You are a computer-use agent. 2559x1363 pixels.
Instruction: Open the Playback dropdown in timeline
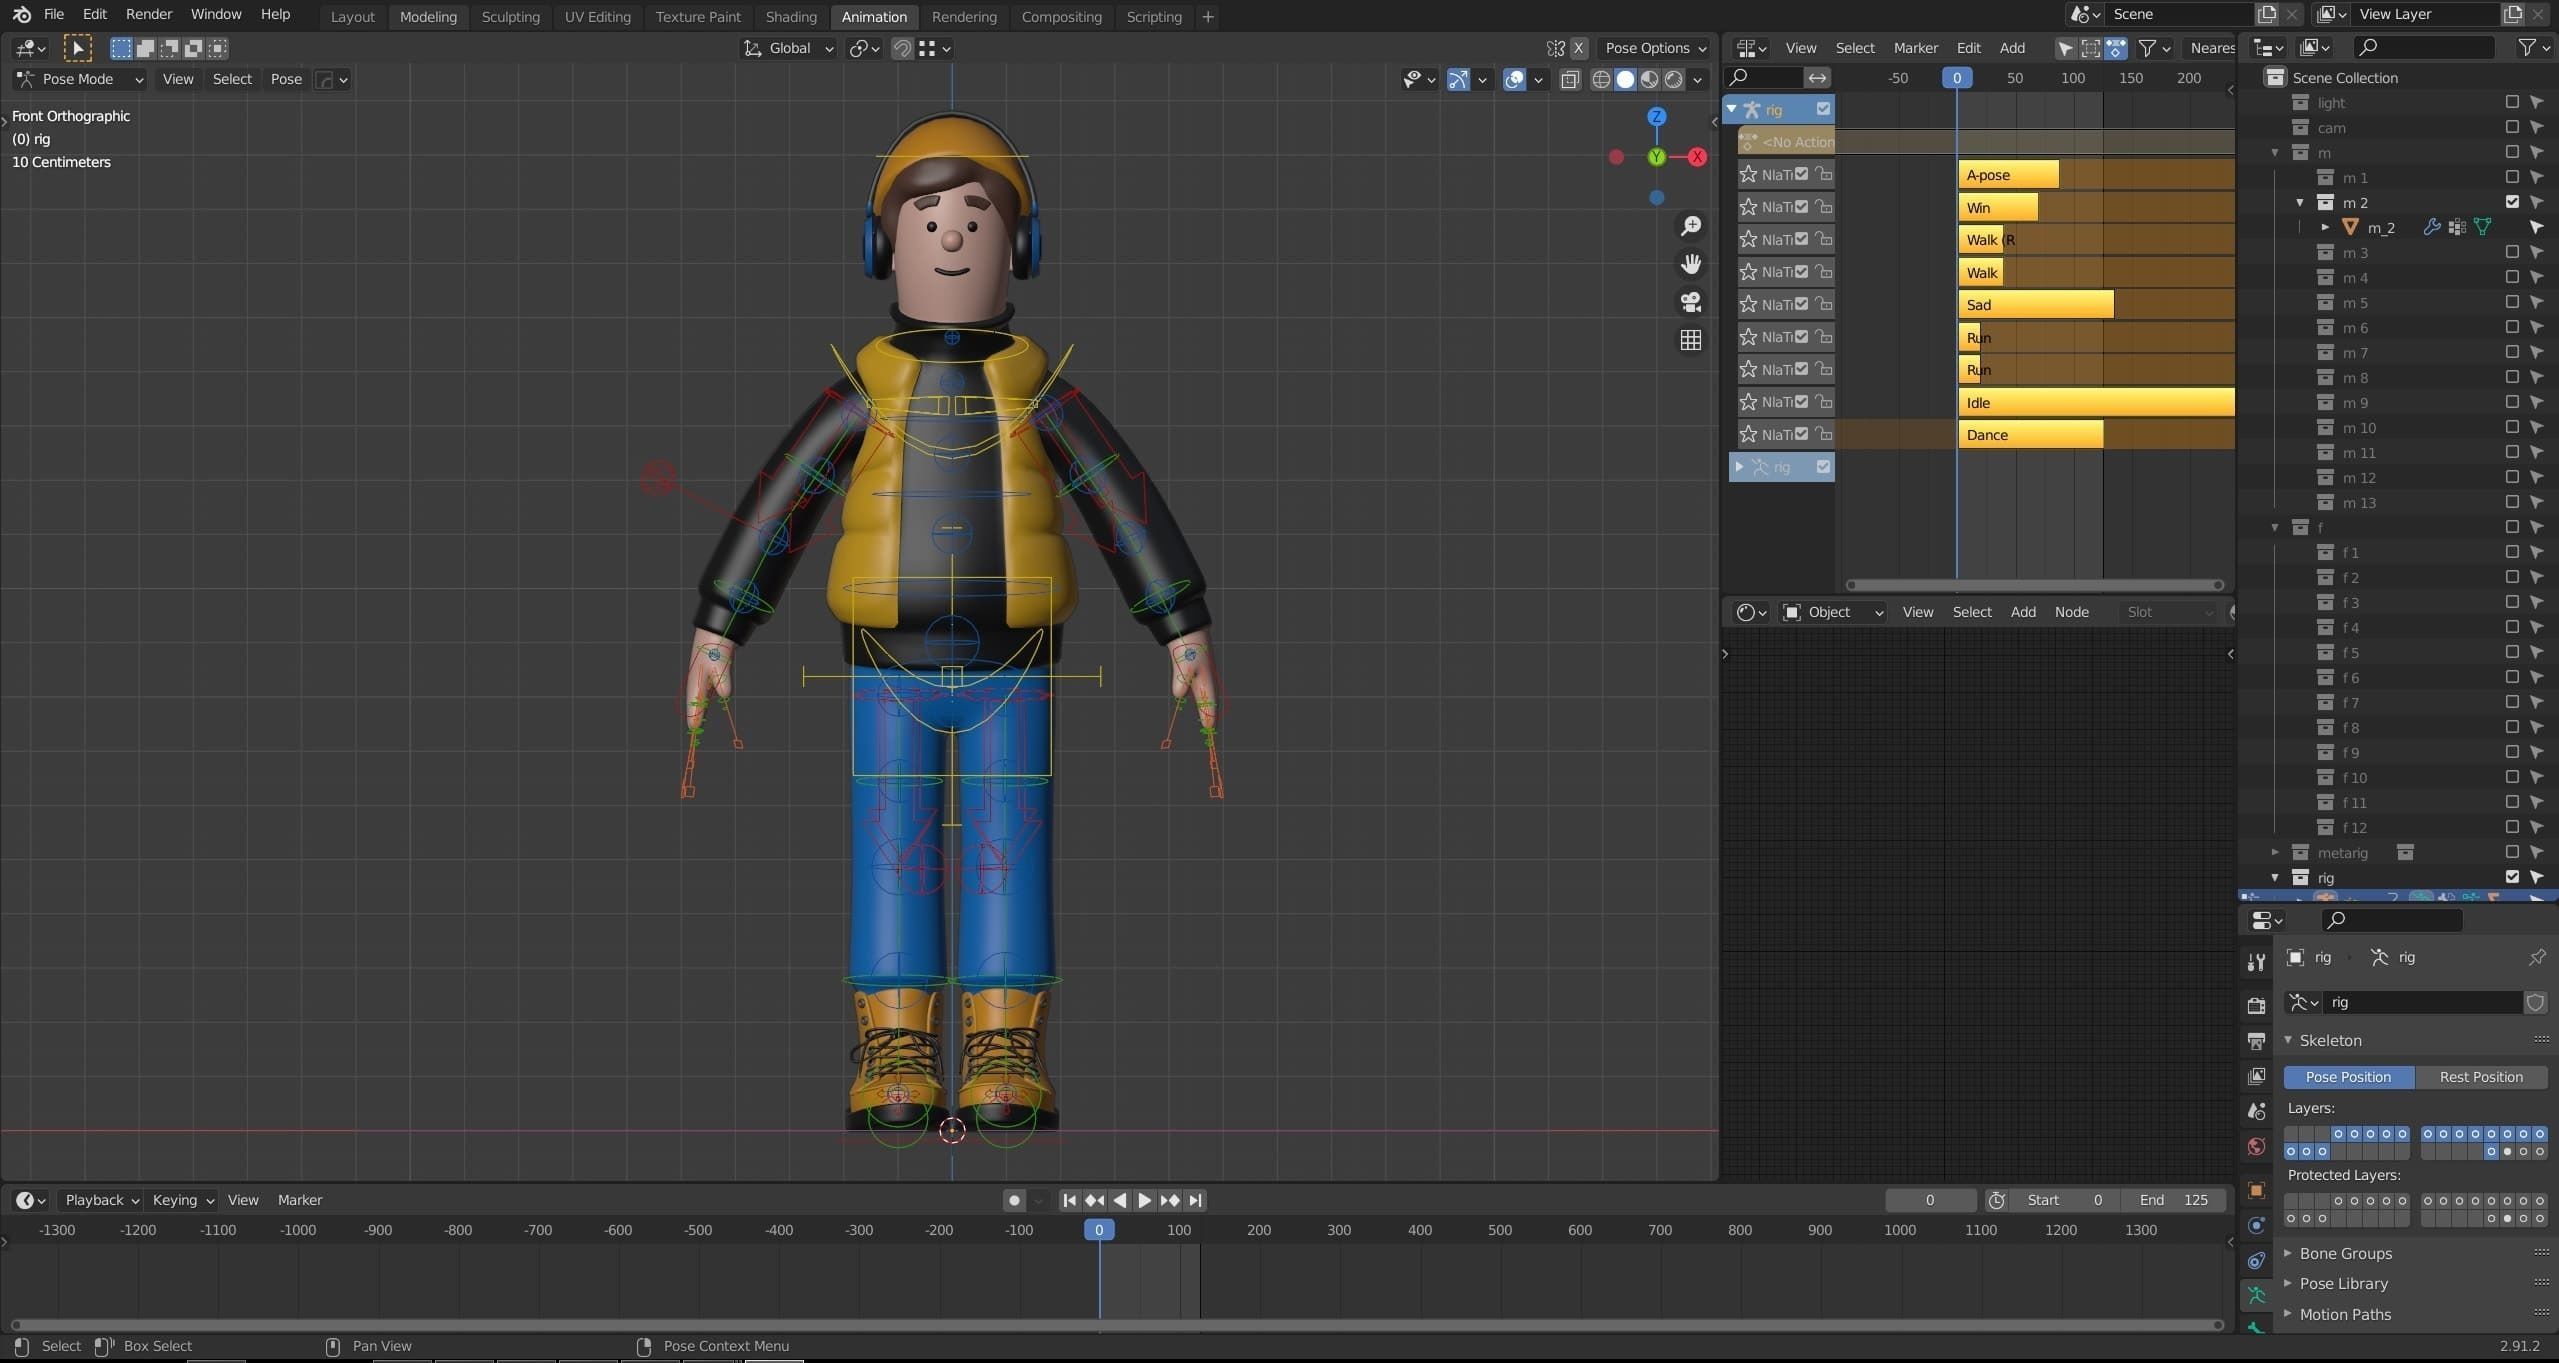[101, 1200]
